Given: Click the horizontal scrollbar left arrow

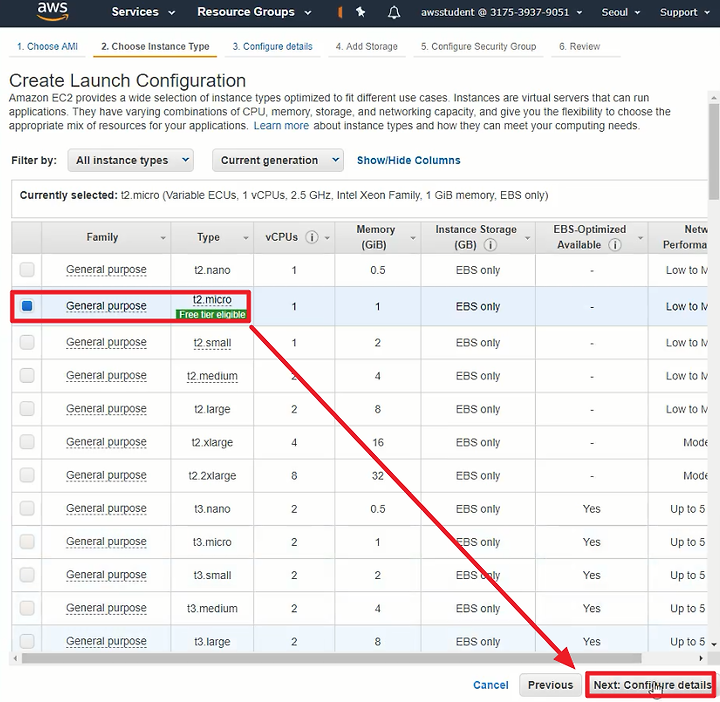Looking at the screenshot, I should (x=15, y=658).
